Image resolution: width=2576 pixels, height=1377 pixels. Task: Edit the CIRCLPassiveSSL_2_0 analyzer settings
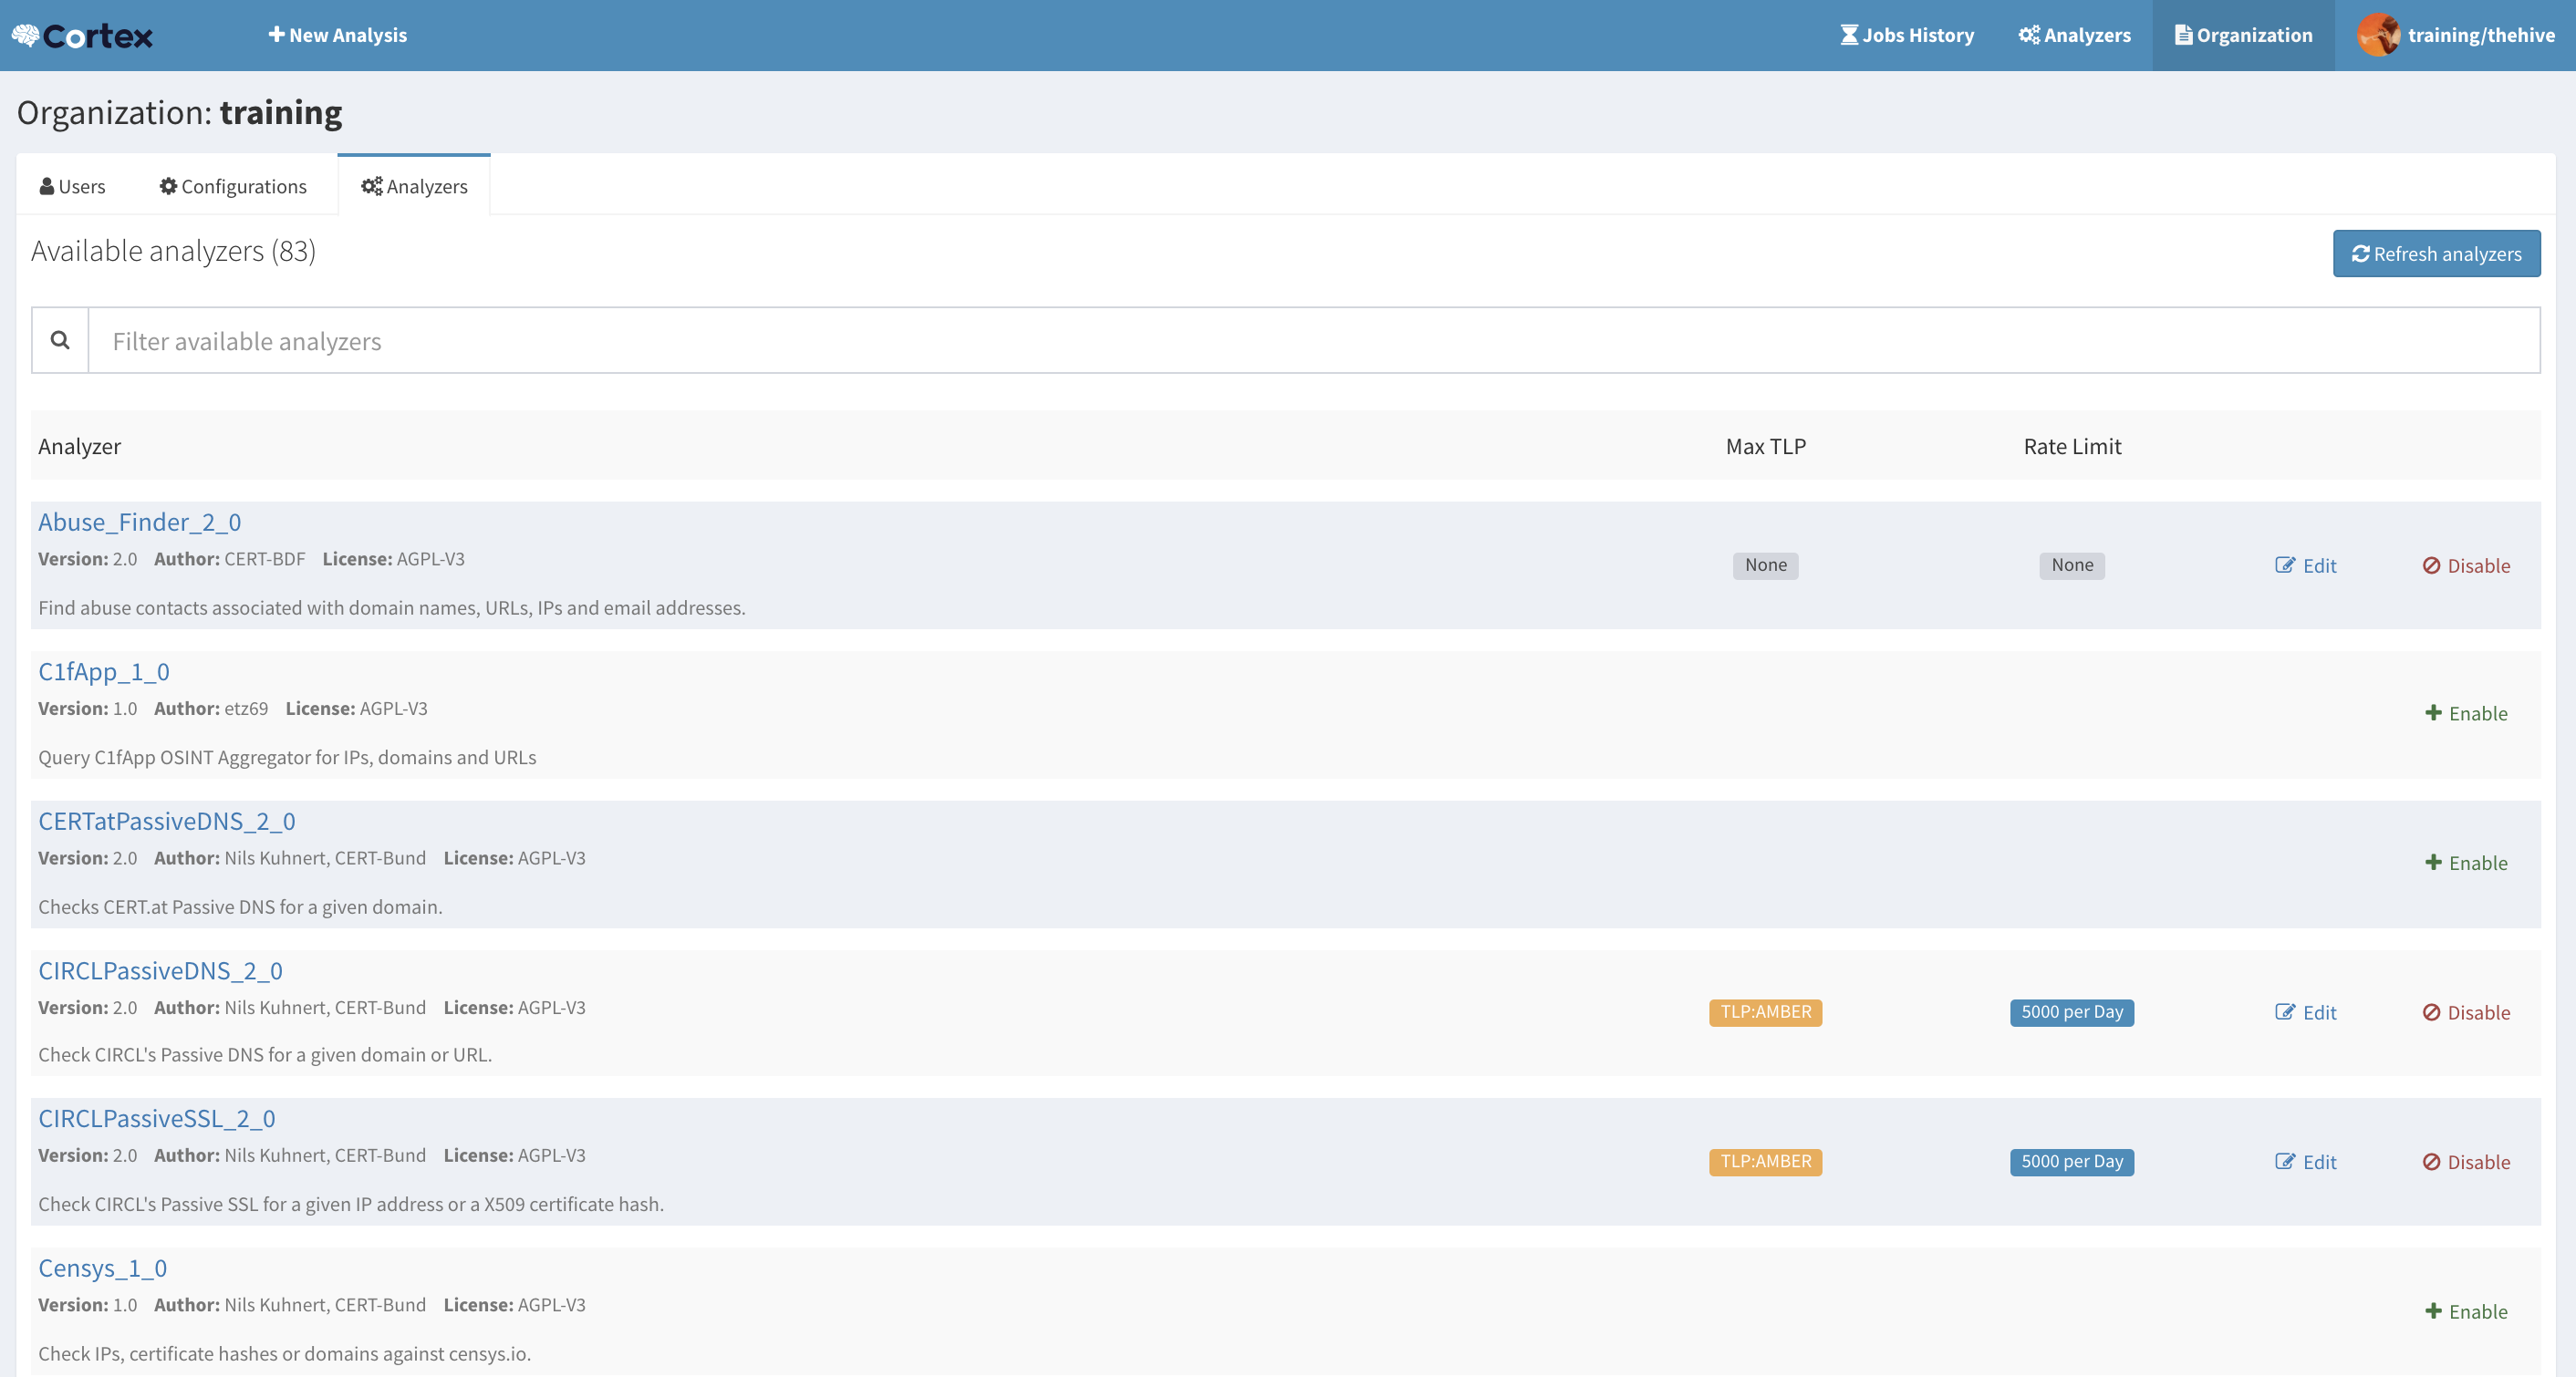[x=2305, y=1161]
